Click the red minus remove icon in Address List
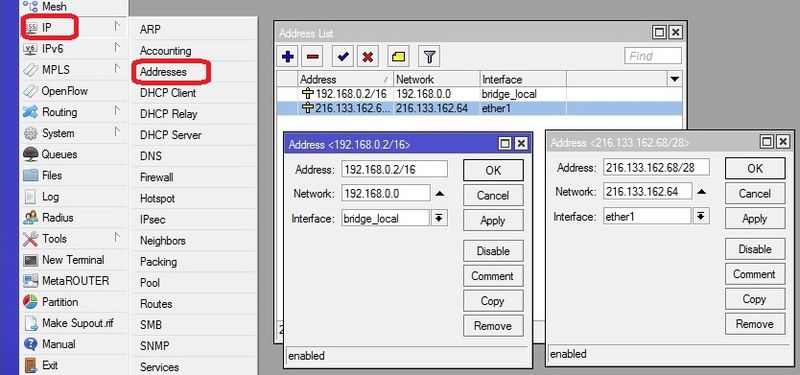Image resolution: width=800 pixels, height=375 pixels. point(312,57)
